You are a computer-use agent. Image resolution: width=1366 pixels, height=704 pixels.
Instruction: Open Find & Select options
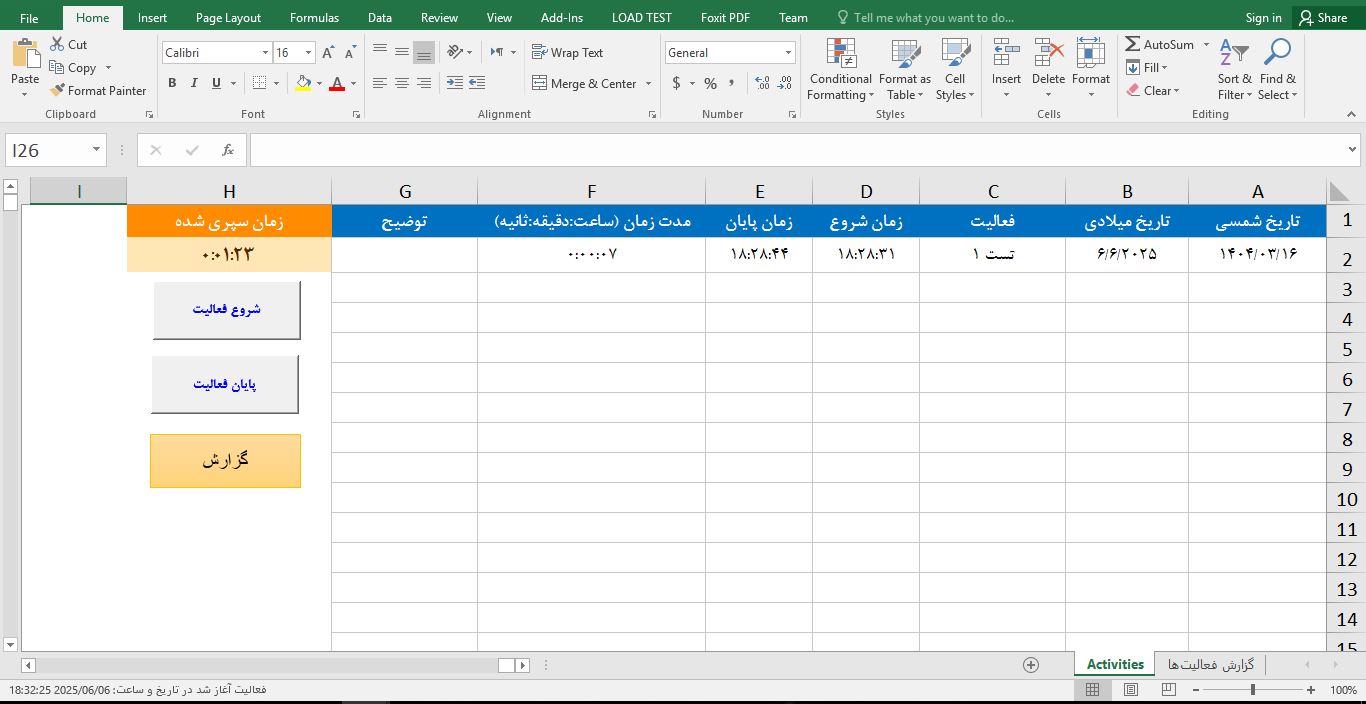[1277, 70]
